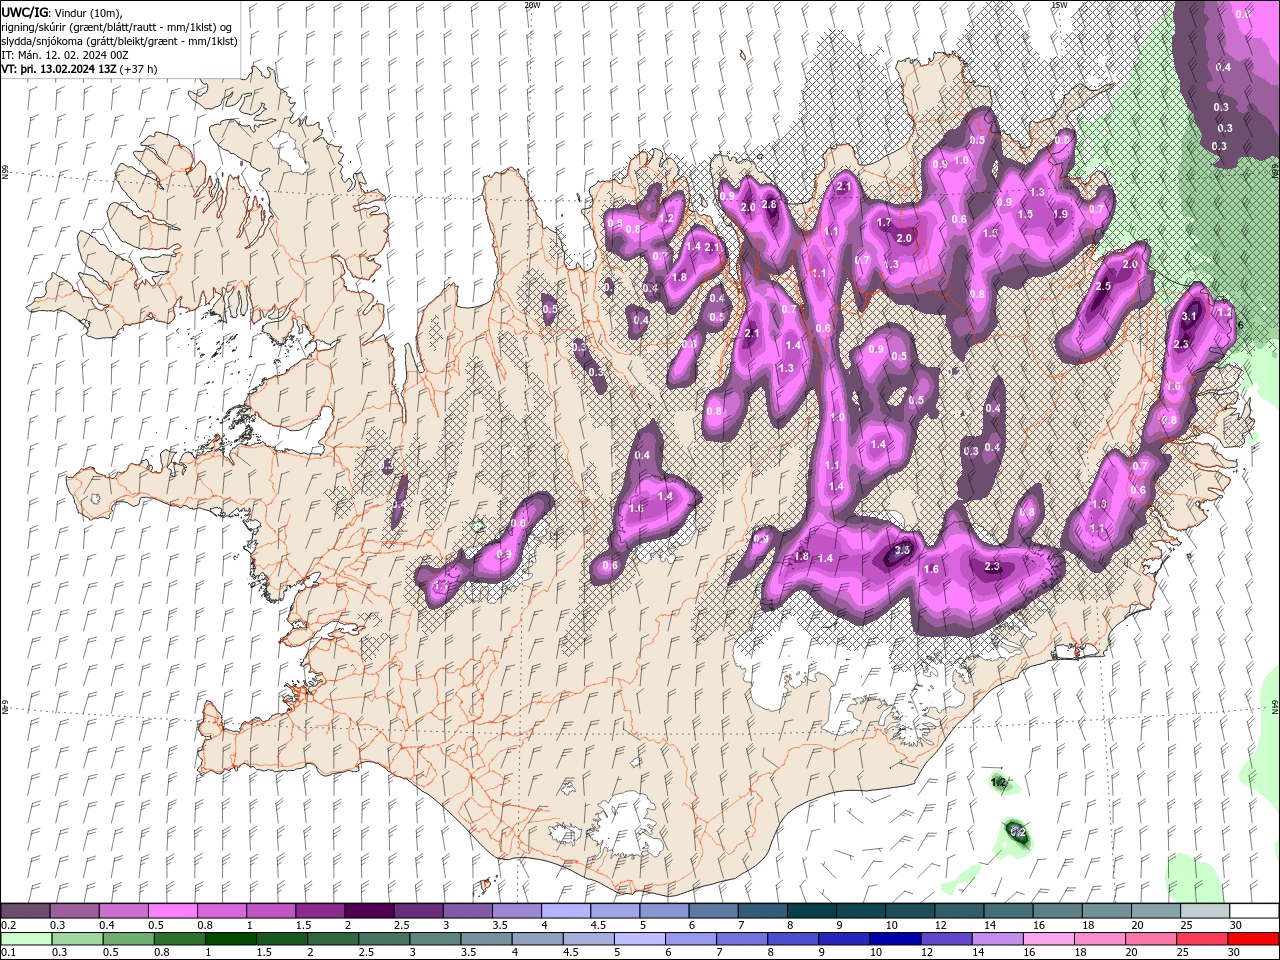Click the 1.9 snowfall value on the map
Image resolution: width=1280 pixels, height=960 pixels.
pos(1060,214)
